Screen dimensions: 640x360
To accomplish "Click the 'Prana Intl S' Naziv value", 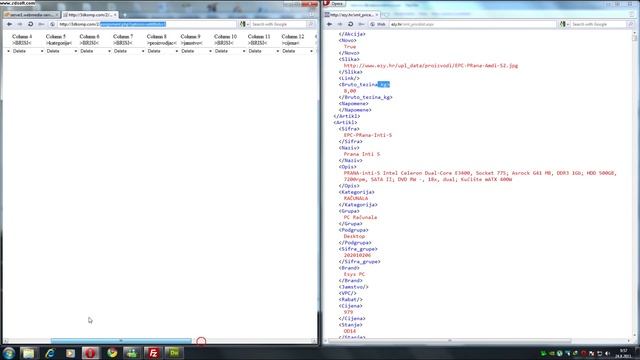I will (362, 154).
